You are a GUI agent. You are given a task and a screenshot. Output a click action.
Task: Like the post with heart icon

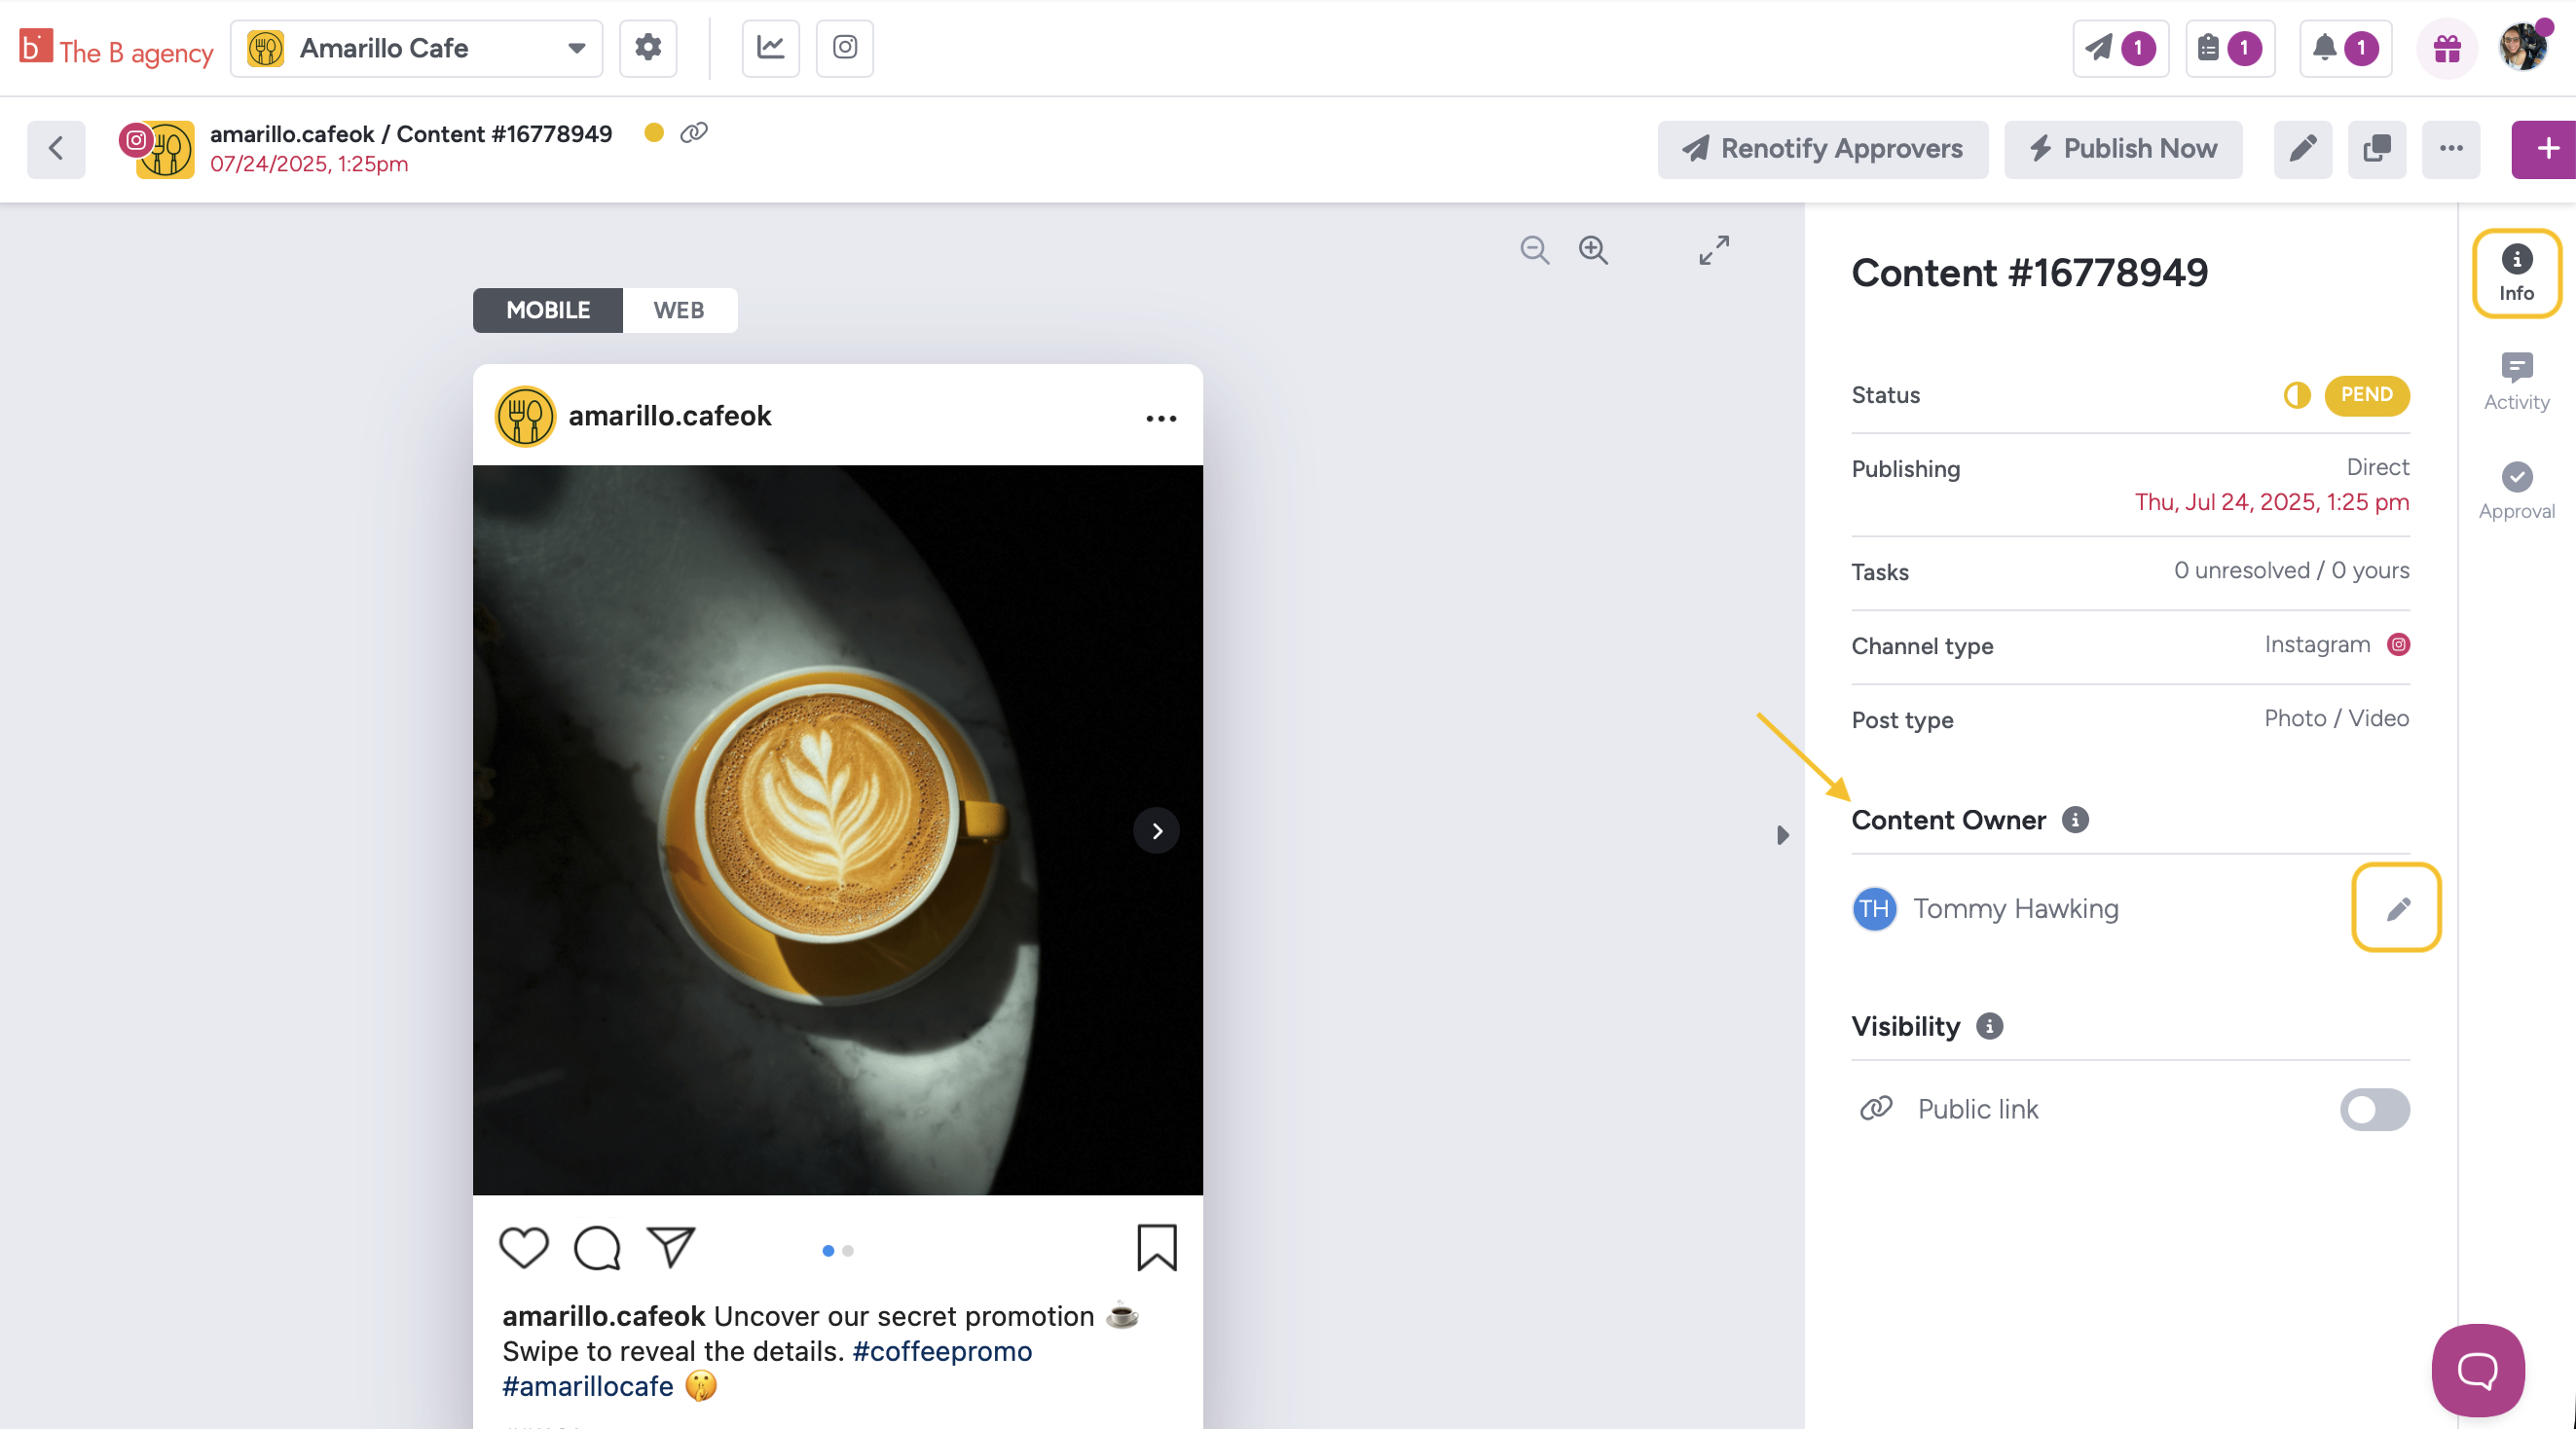[523, 1247]
